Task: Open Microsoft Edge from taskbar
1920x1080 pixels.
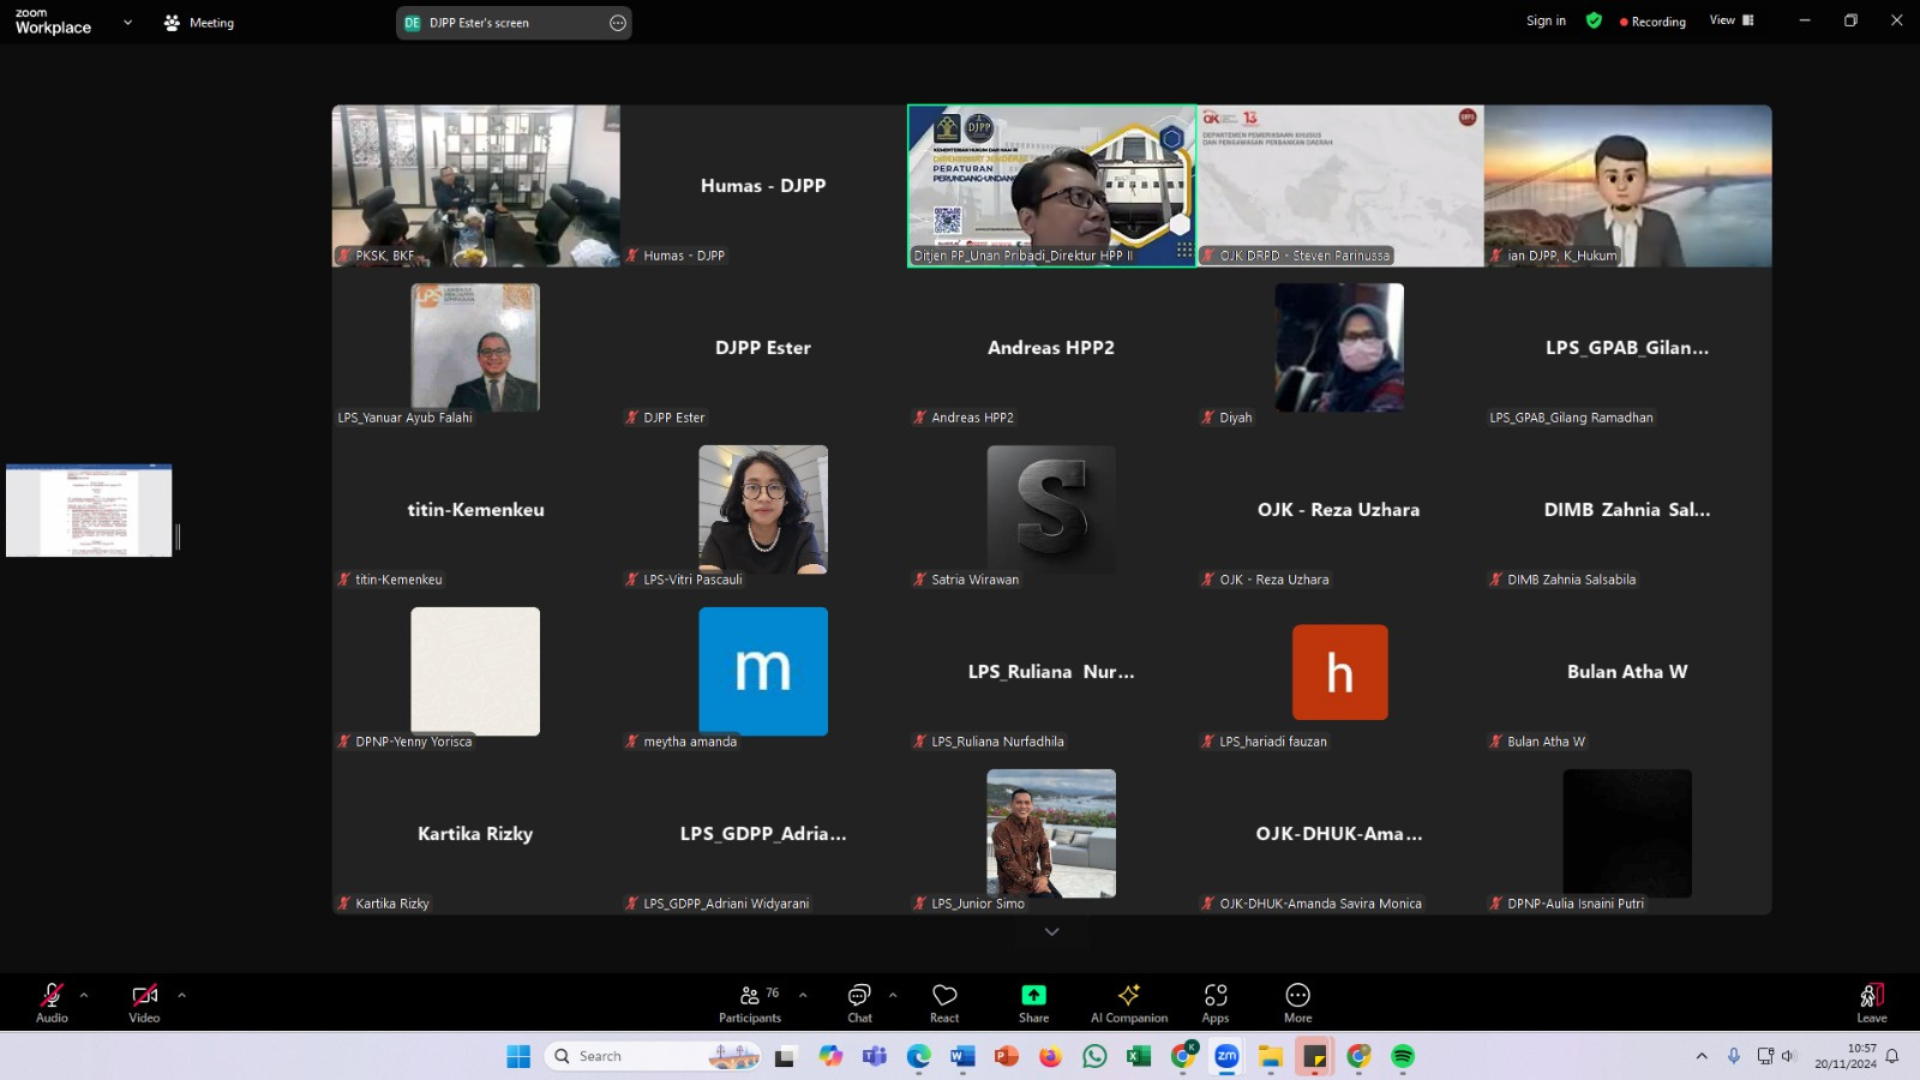Action: [918, 1056]
